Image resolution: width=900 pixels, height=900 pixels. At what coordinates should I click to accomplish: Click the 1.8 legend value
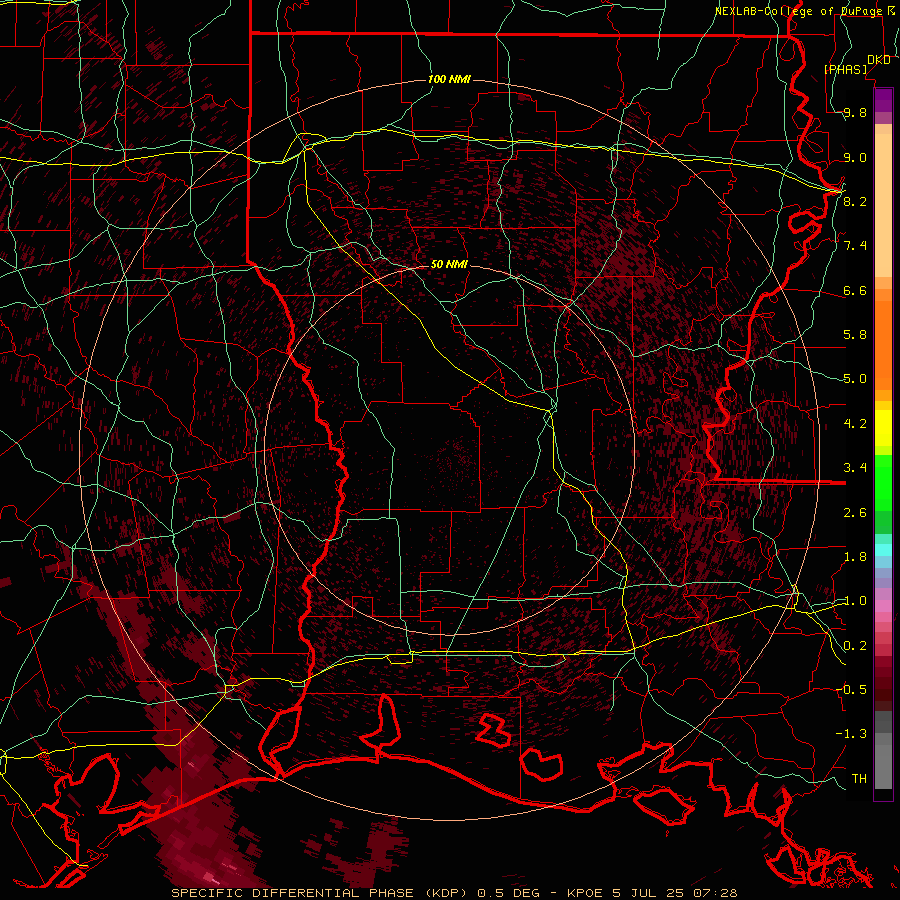[x=855, y=557]
